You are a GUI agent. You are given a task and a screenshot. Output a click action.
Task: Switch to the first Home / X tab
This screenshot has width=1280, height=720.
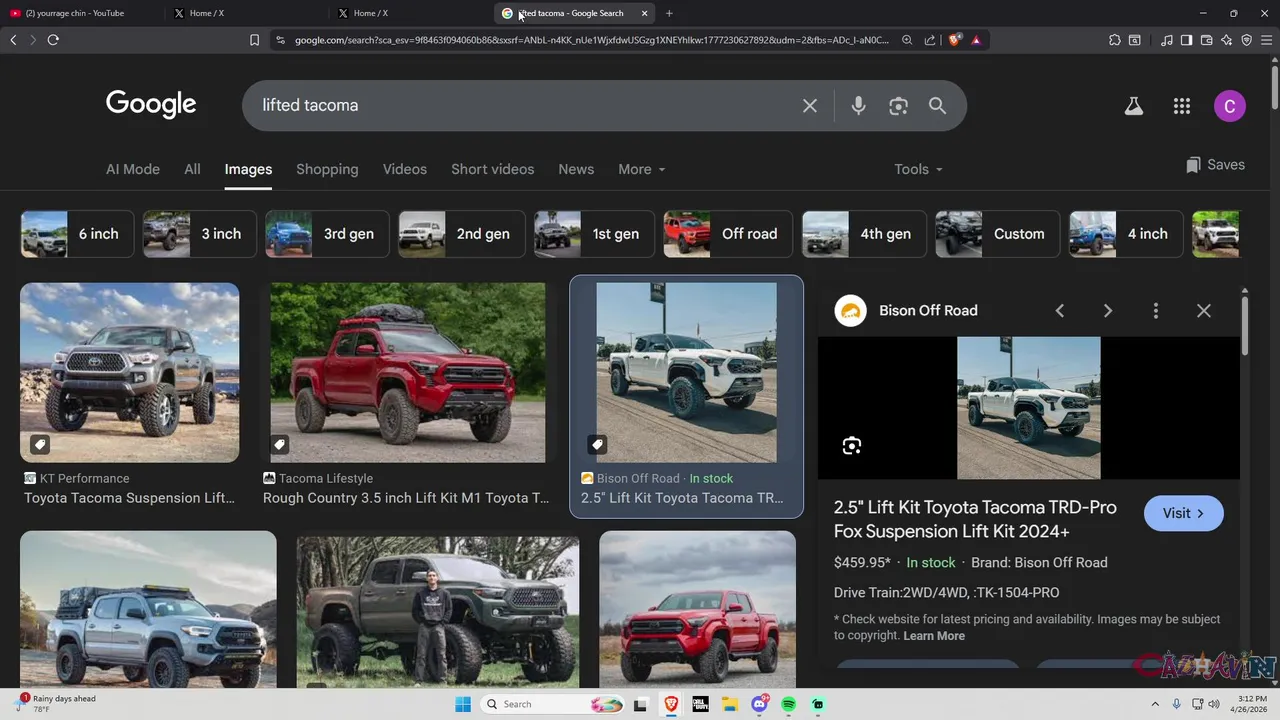click(245, 13)
